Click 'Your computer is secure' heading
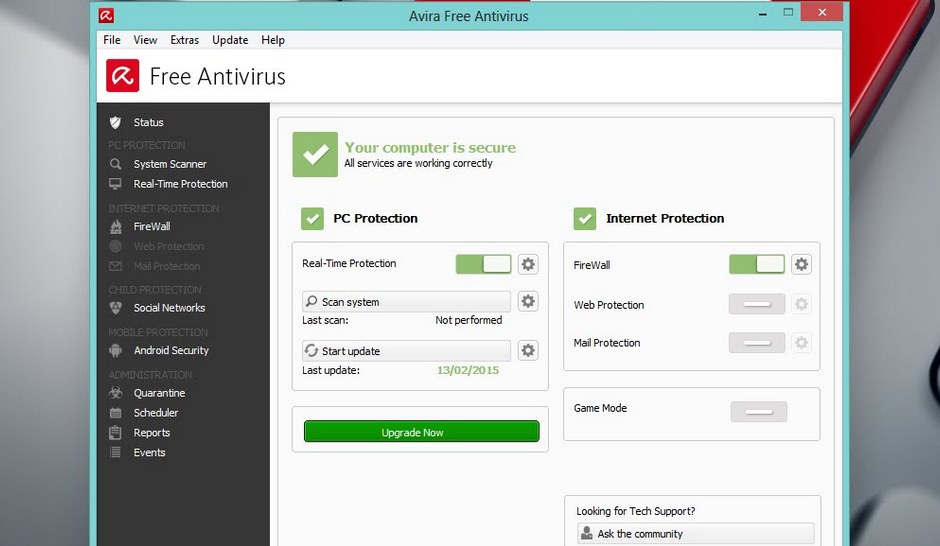 point(430,147)
